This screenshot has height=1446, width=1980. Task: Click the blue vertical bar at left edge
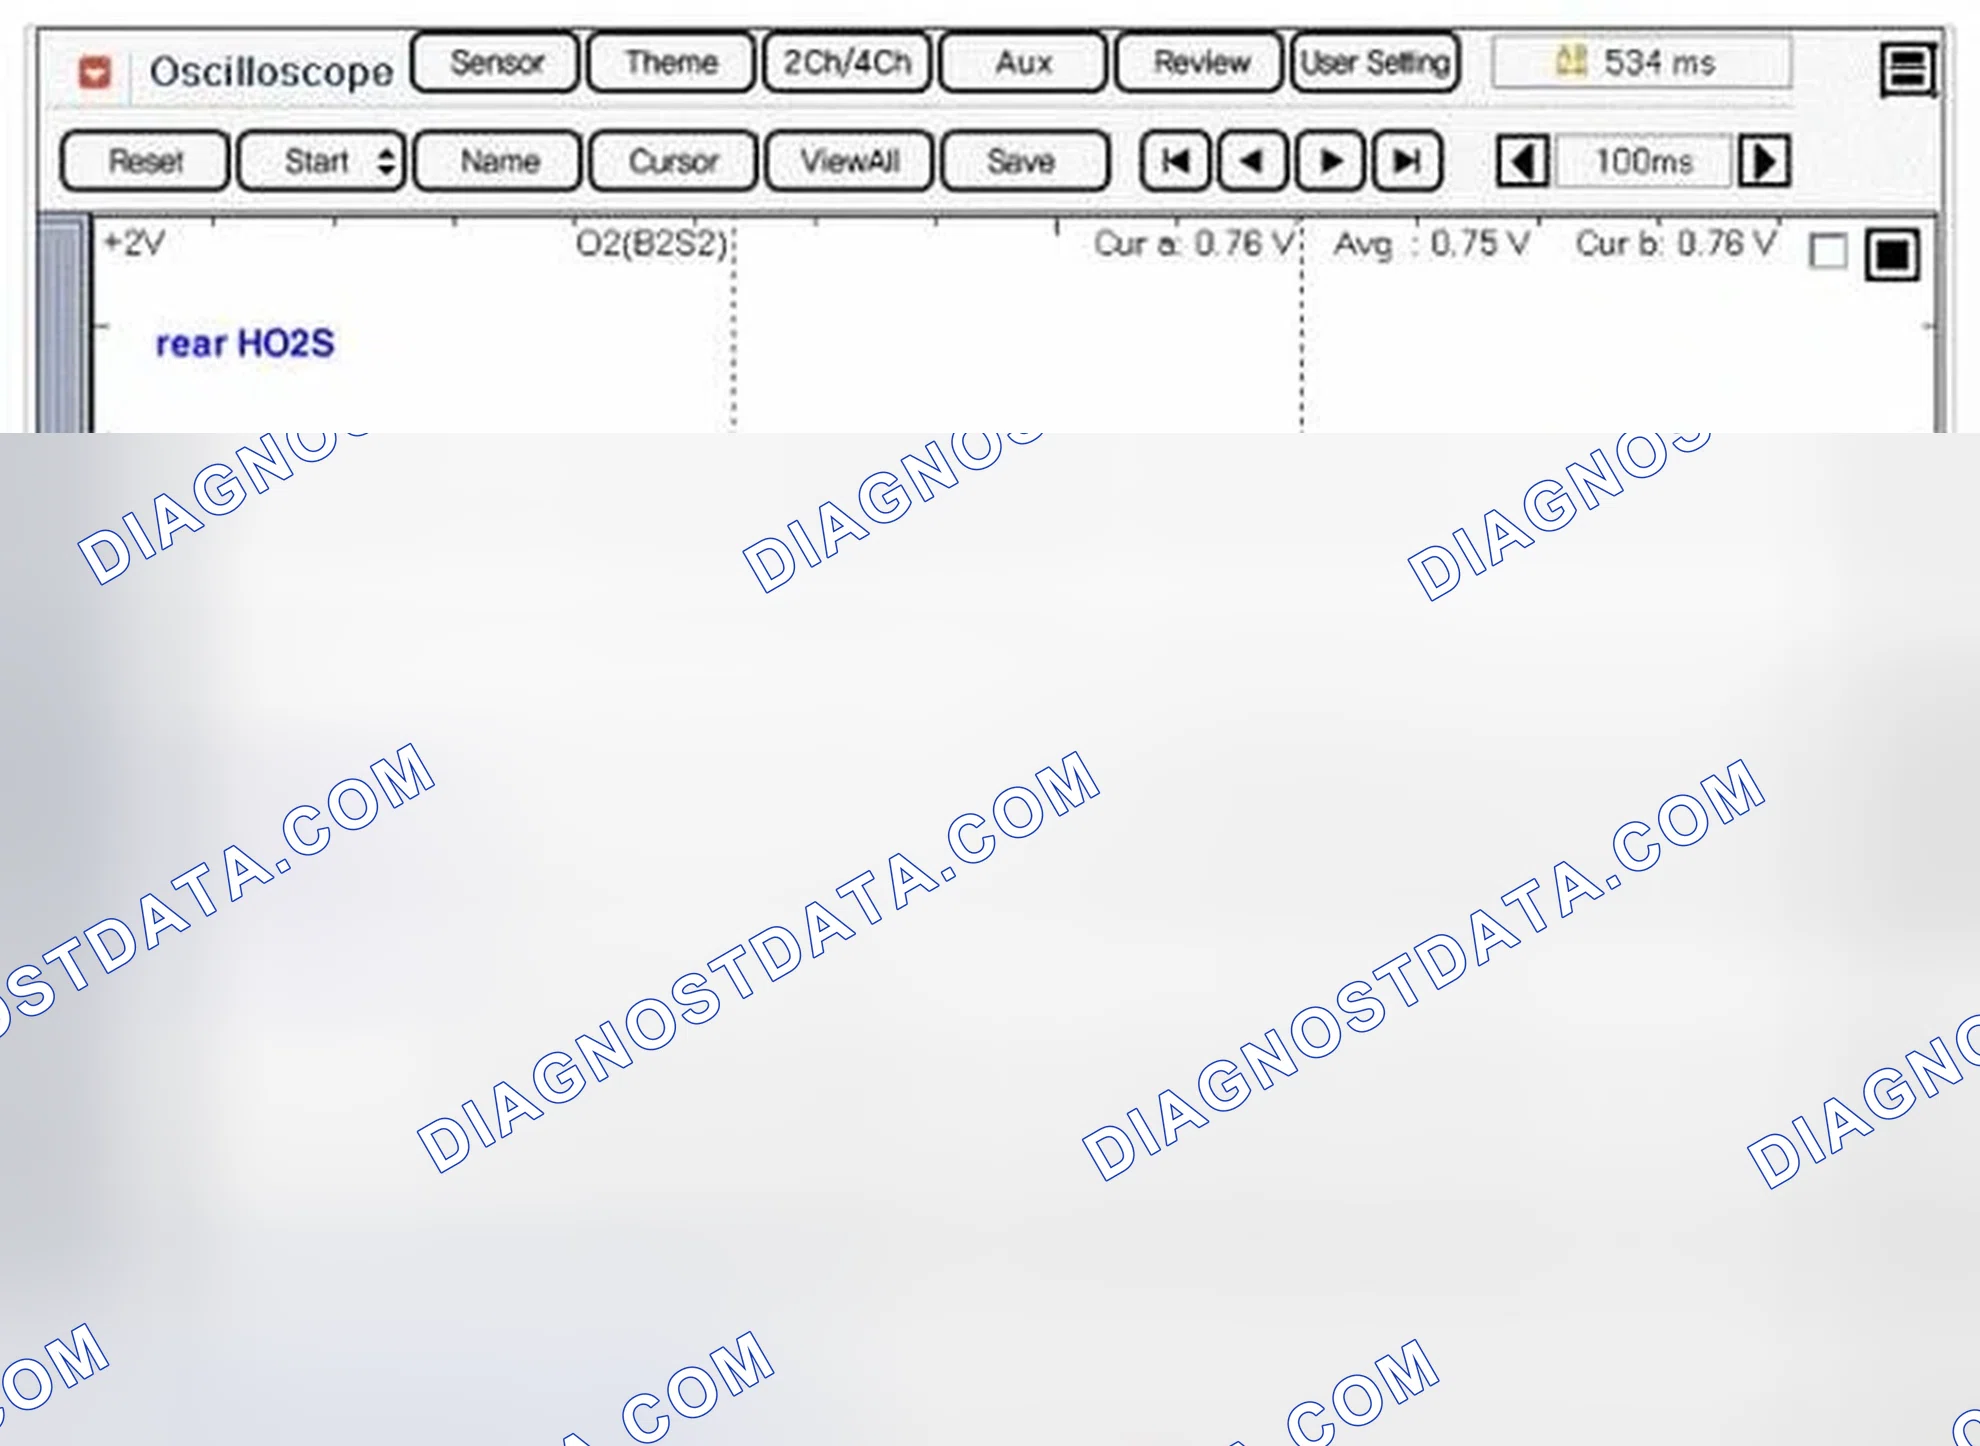click(x=62, y=325)
